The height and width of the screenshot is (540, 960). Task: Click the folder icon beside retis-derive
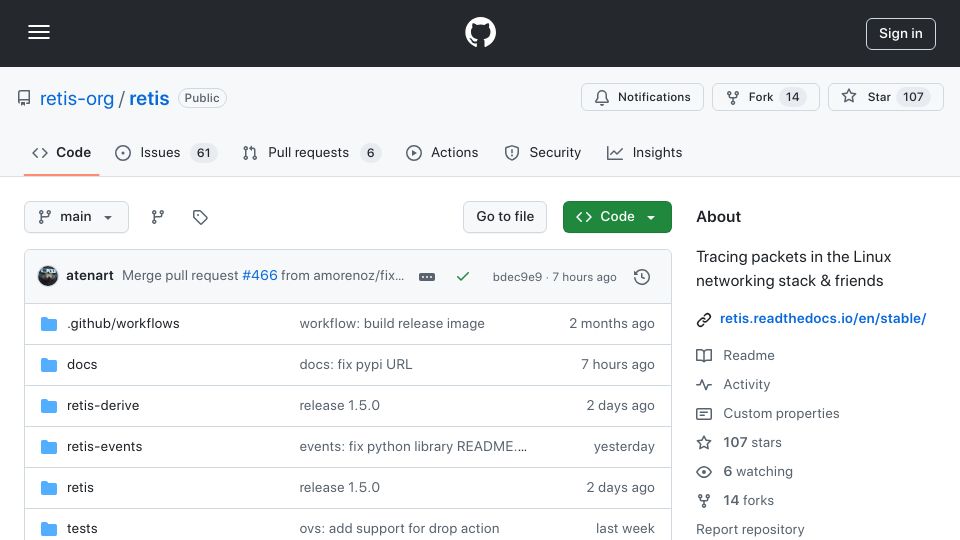point(49,406)
